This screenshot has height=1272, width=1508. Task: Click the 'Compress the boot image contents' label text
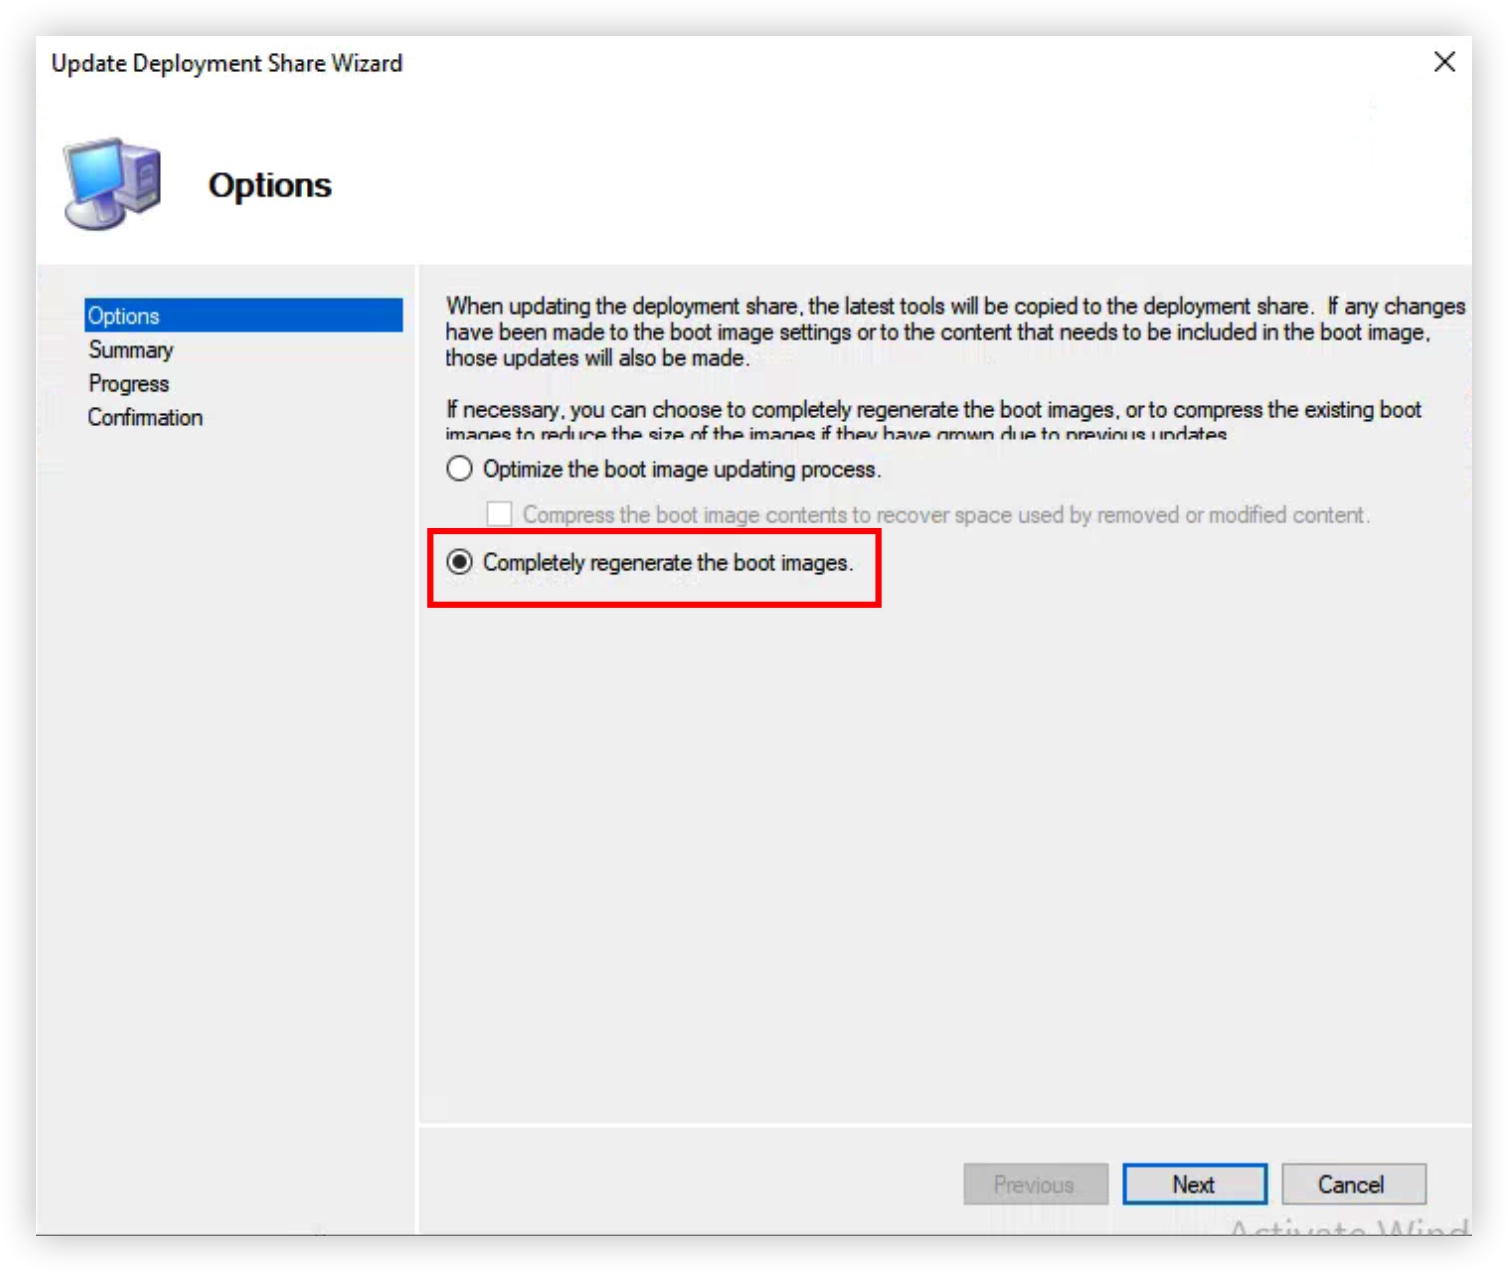coord(945,515)
